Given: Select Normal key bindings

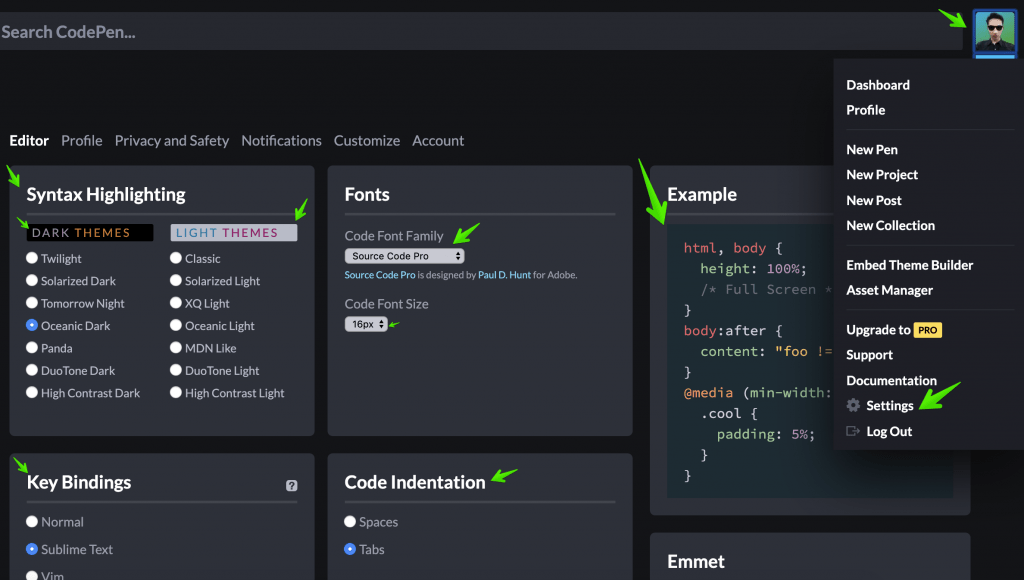Looking at the screenshot, I should tap(30, 521).
